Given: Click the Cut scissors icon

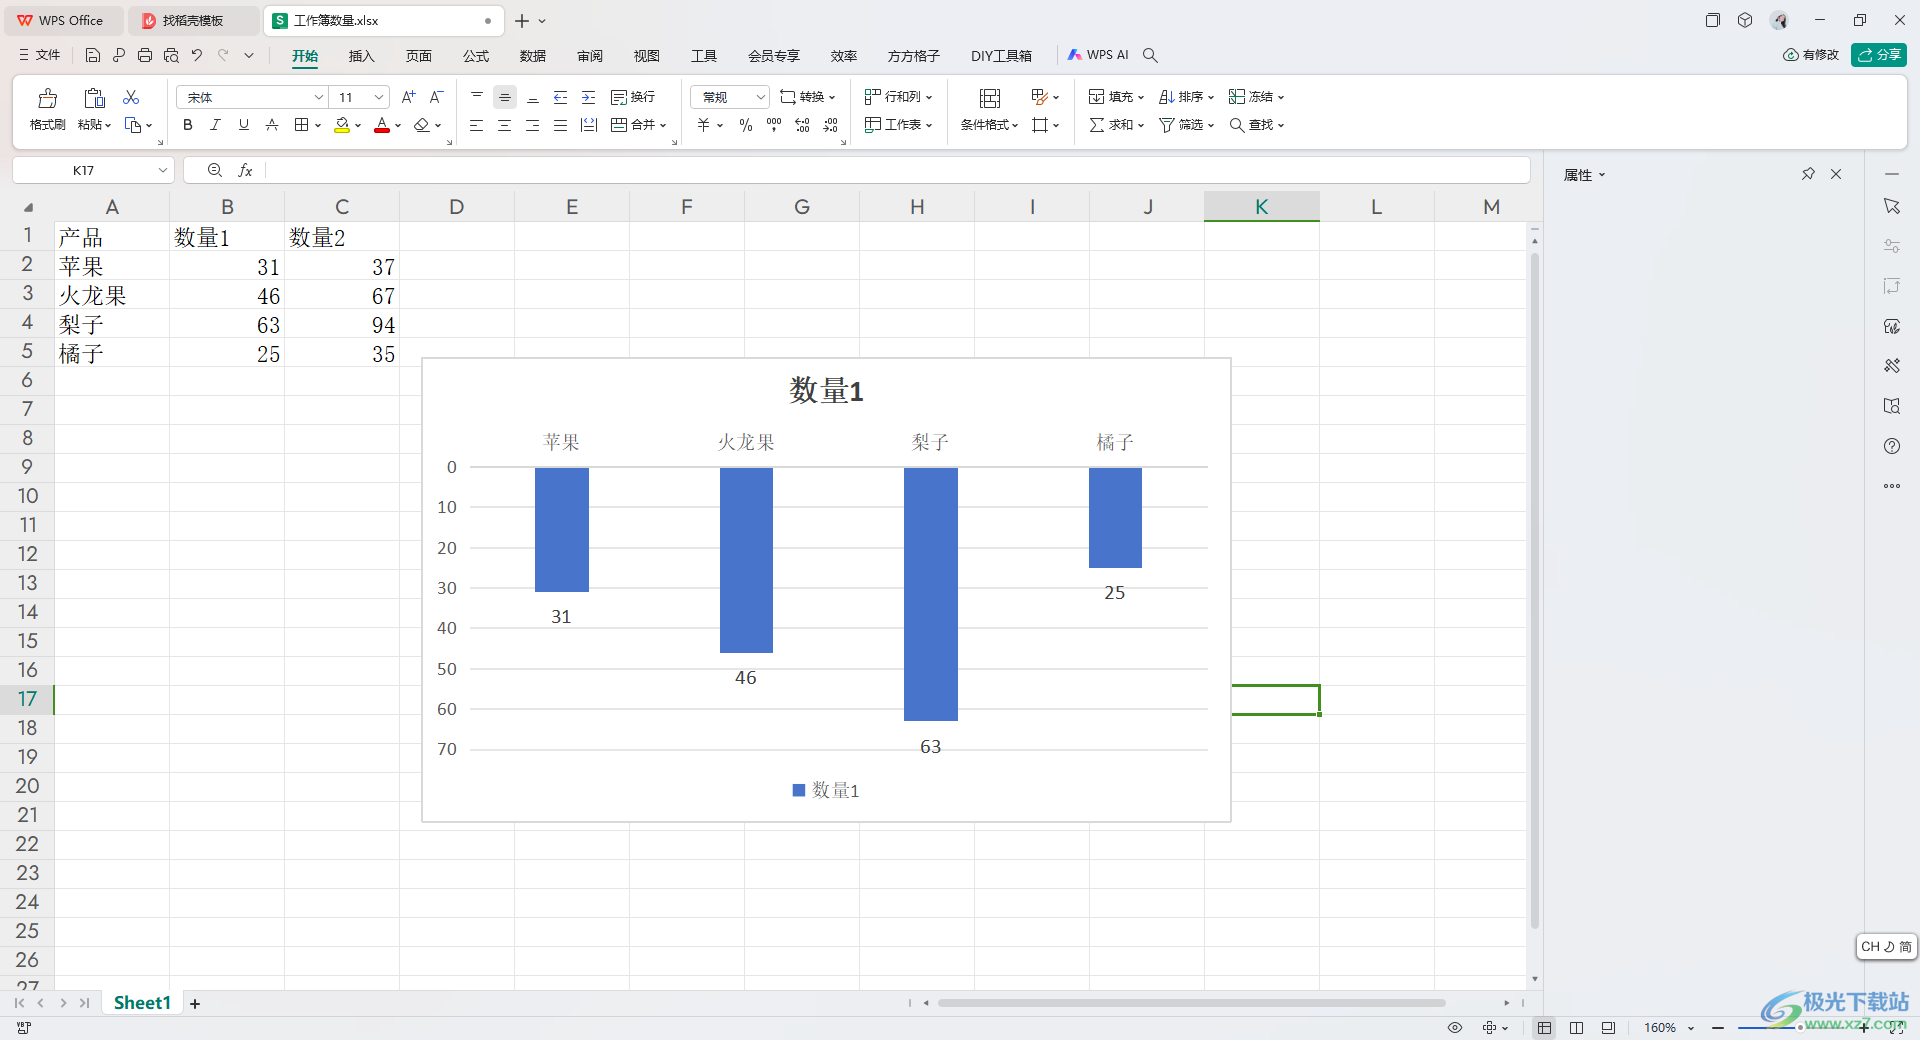Looking at the screenshot, I should [131, 97].
